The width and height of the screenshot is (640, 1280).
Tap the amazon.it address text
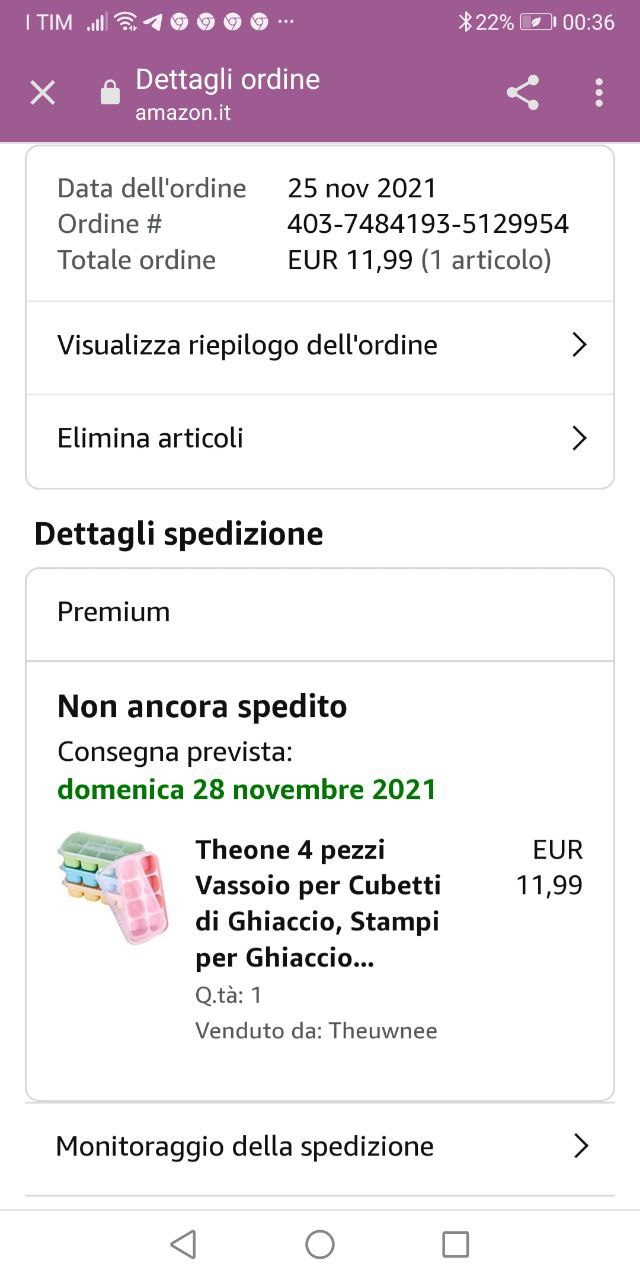183,112
